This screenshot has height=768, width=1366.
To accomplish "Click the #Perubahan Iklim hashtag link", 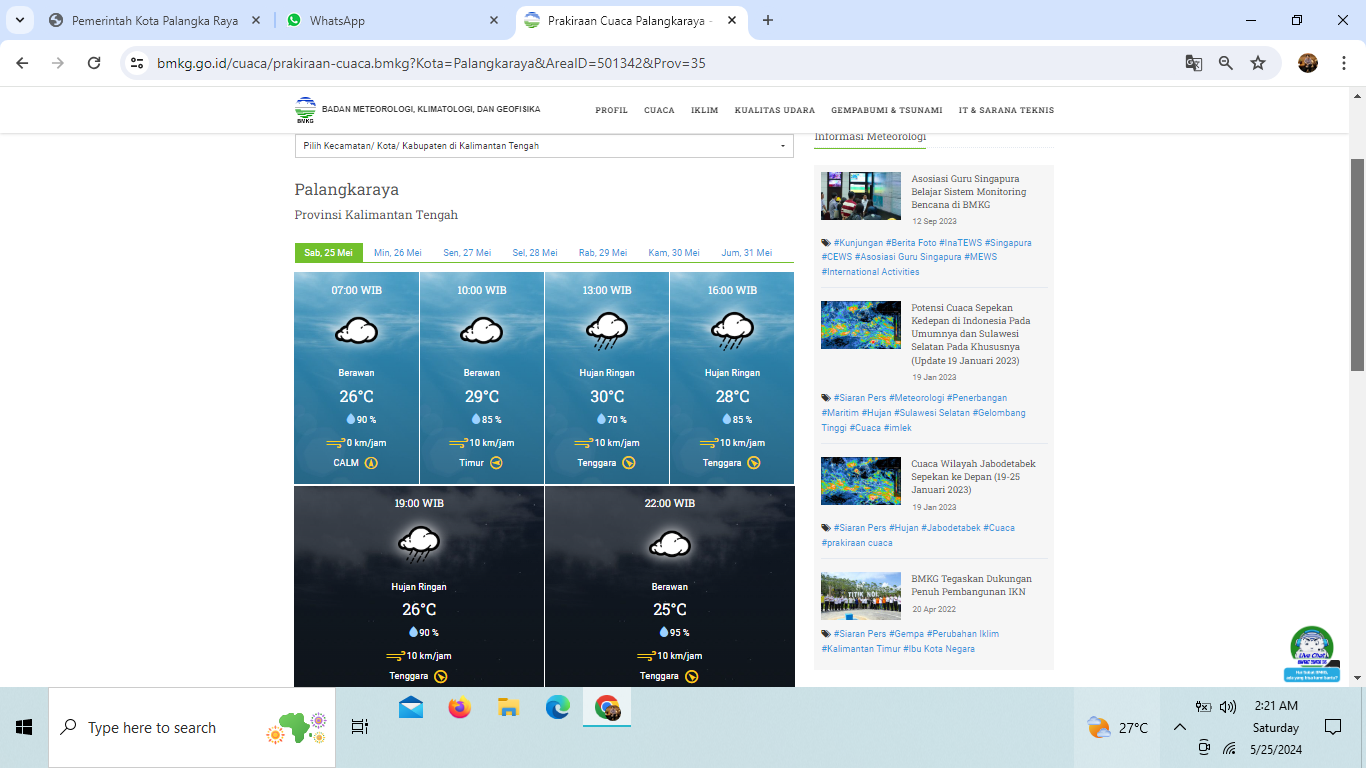I will click(x=963, y=634).
